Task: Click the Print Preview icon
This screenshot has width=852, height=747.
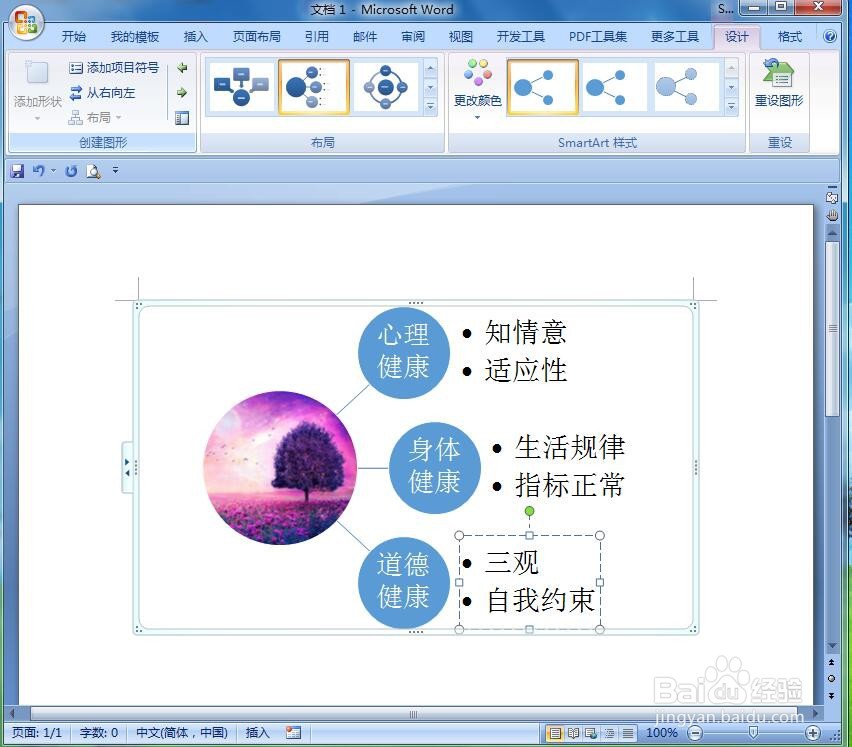Action: (93, 171)
